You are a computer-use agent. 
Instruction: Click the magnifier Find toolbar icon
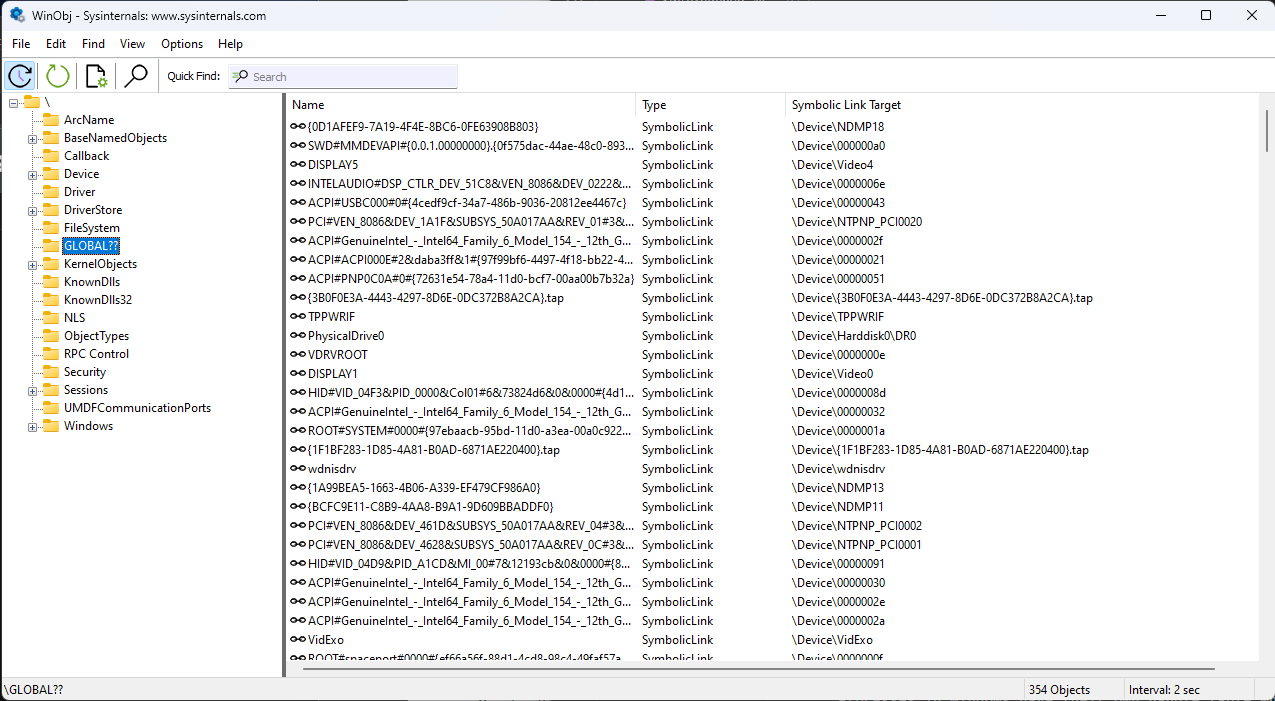[x=135, y=76]
